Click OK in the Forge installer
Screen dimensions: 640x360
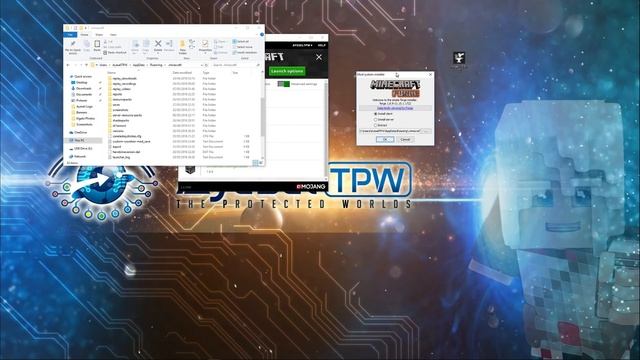(x=384, y=139)
